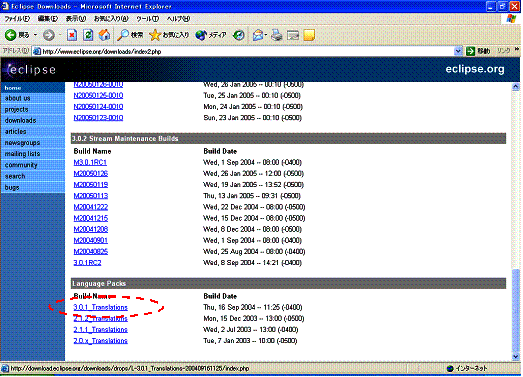This screenshot has width=523, height=377.
Task: Click the Refresh page icon
Action: click(x=88, y=35)
